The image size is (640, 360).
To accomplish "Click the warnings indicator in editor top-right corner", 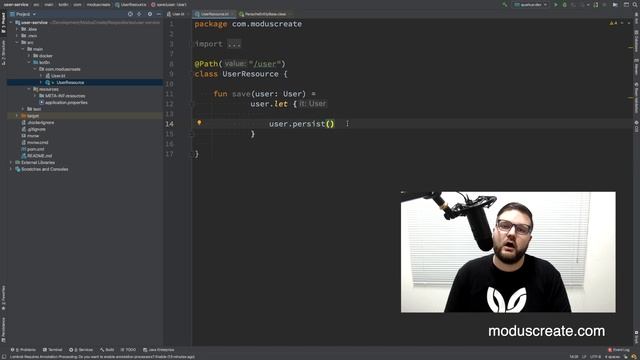I will [614, 23].
